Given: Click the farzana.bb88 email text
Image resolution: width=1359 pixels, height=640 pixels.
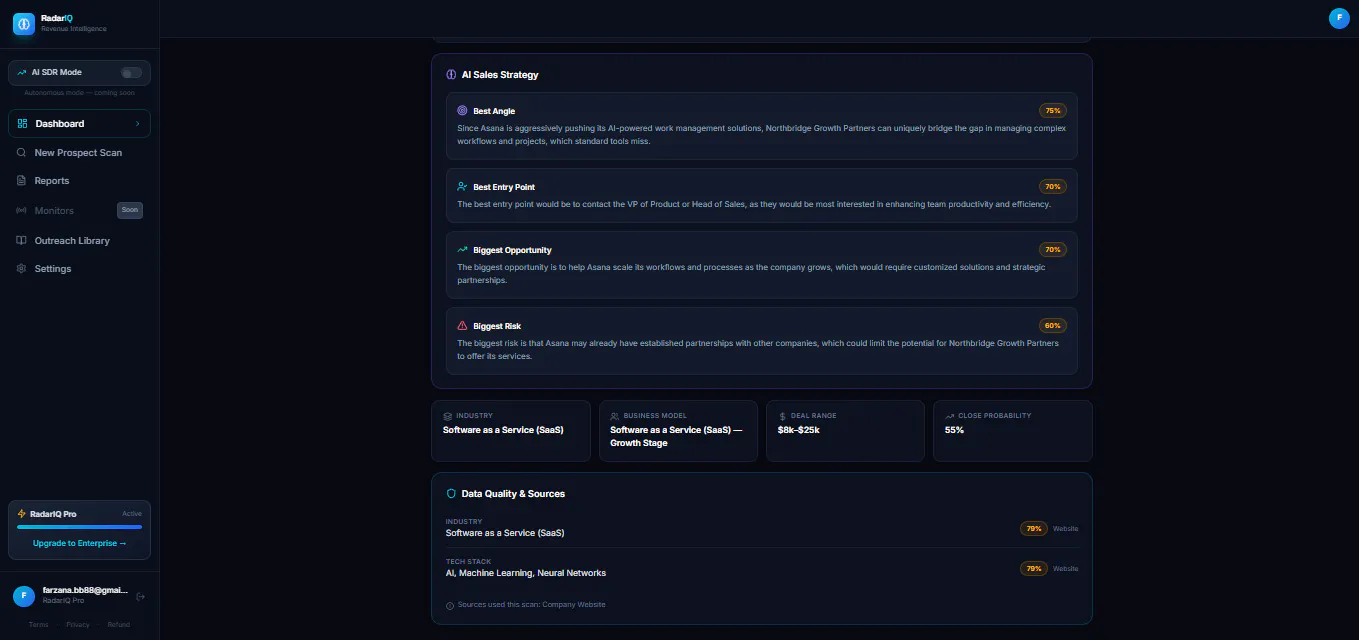Looking at the screenshot, I should click(x=85, y=590).
